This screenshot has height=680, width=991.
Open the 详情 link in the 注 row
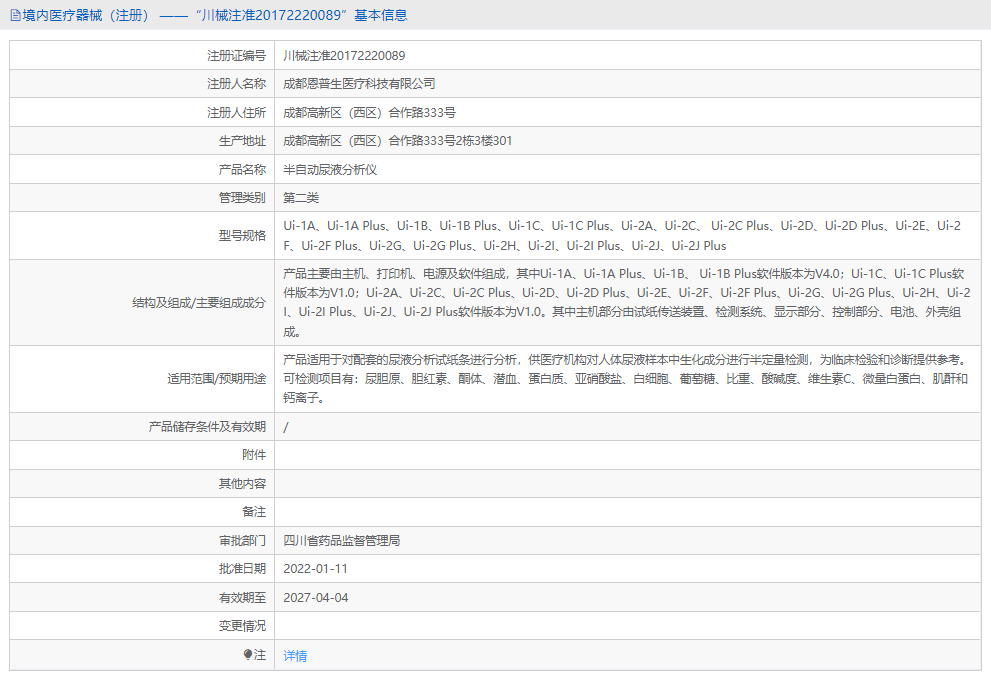pyautogui.click(x=295, y=655)
